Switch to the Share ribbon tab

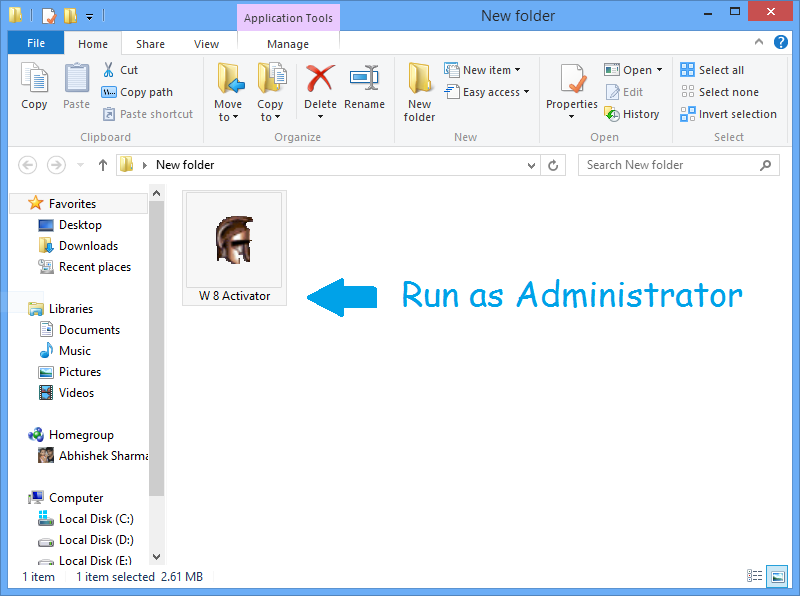pyautogui.click(x=151, y=44)
